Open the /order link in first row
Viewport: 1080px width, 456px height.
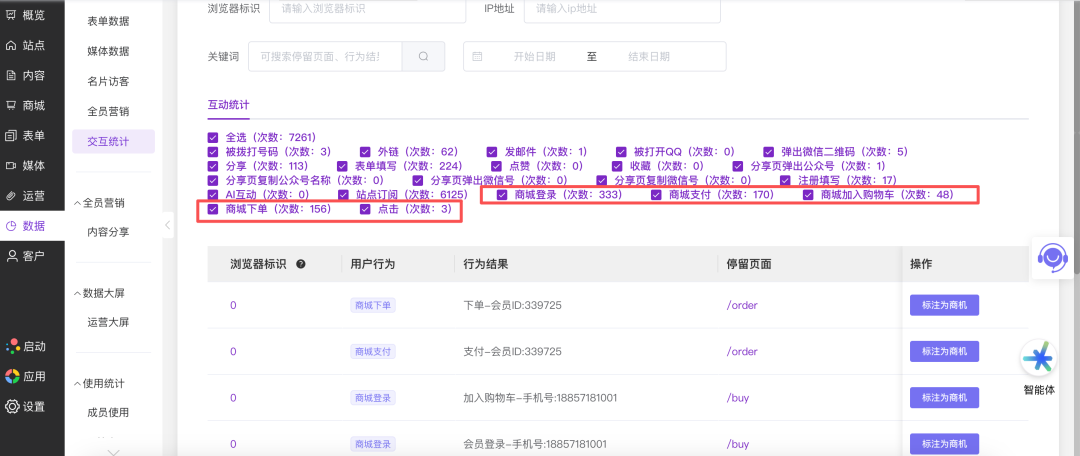click(742, 305)
